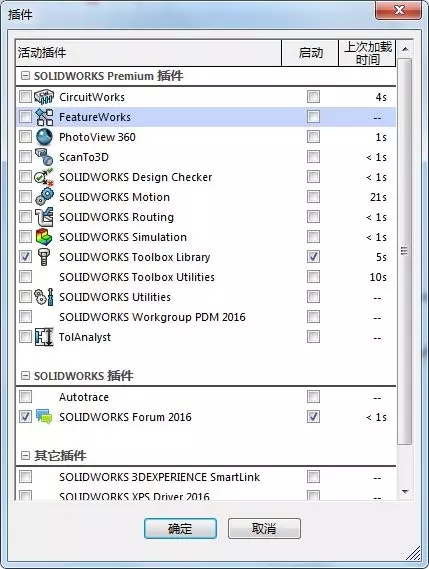Enable SOLIDWORKS Motion active checkbox
429x569 pixels.
pos(25,197)
